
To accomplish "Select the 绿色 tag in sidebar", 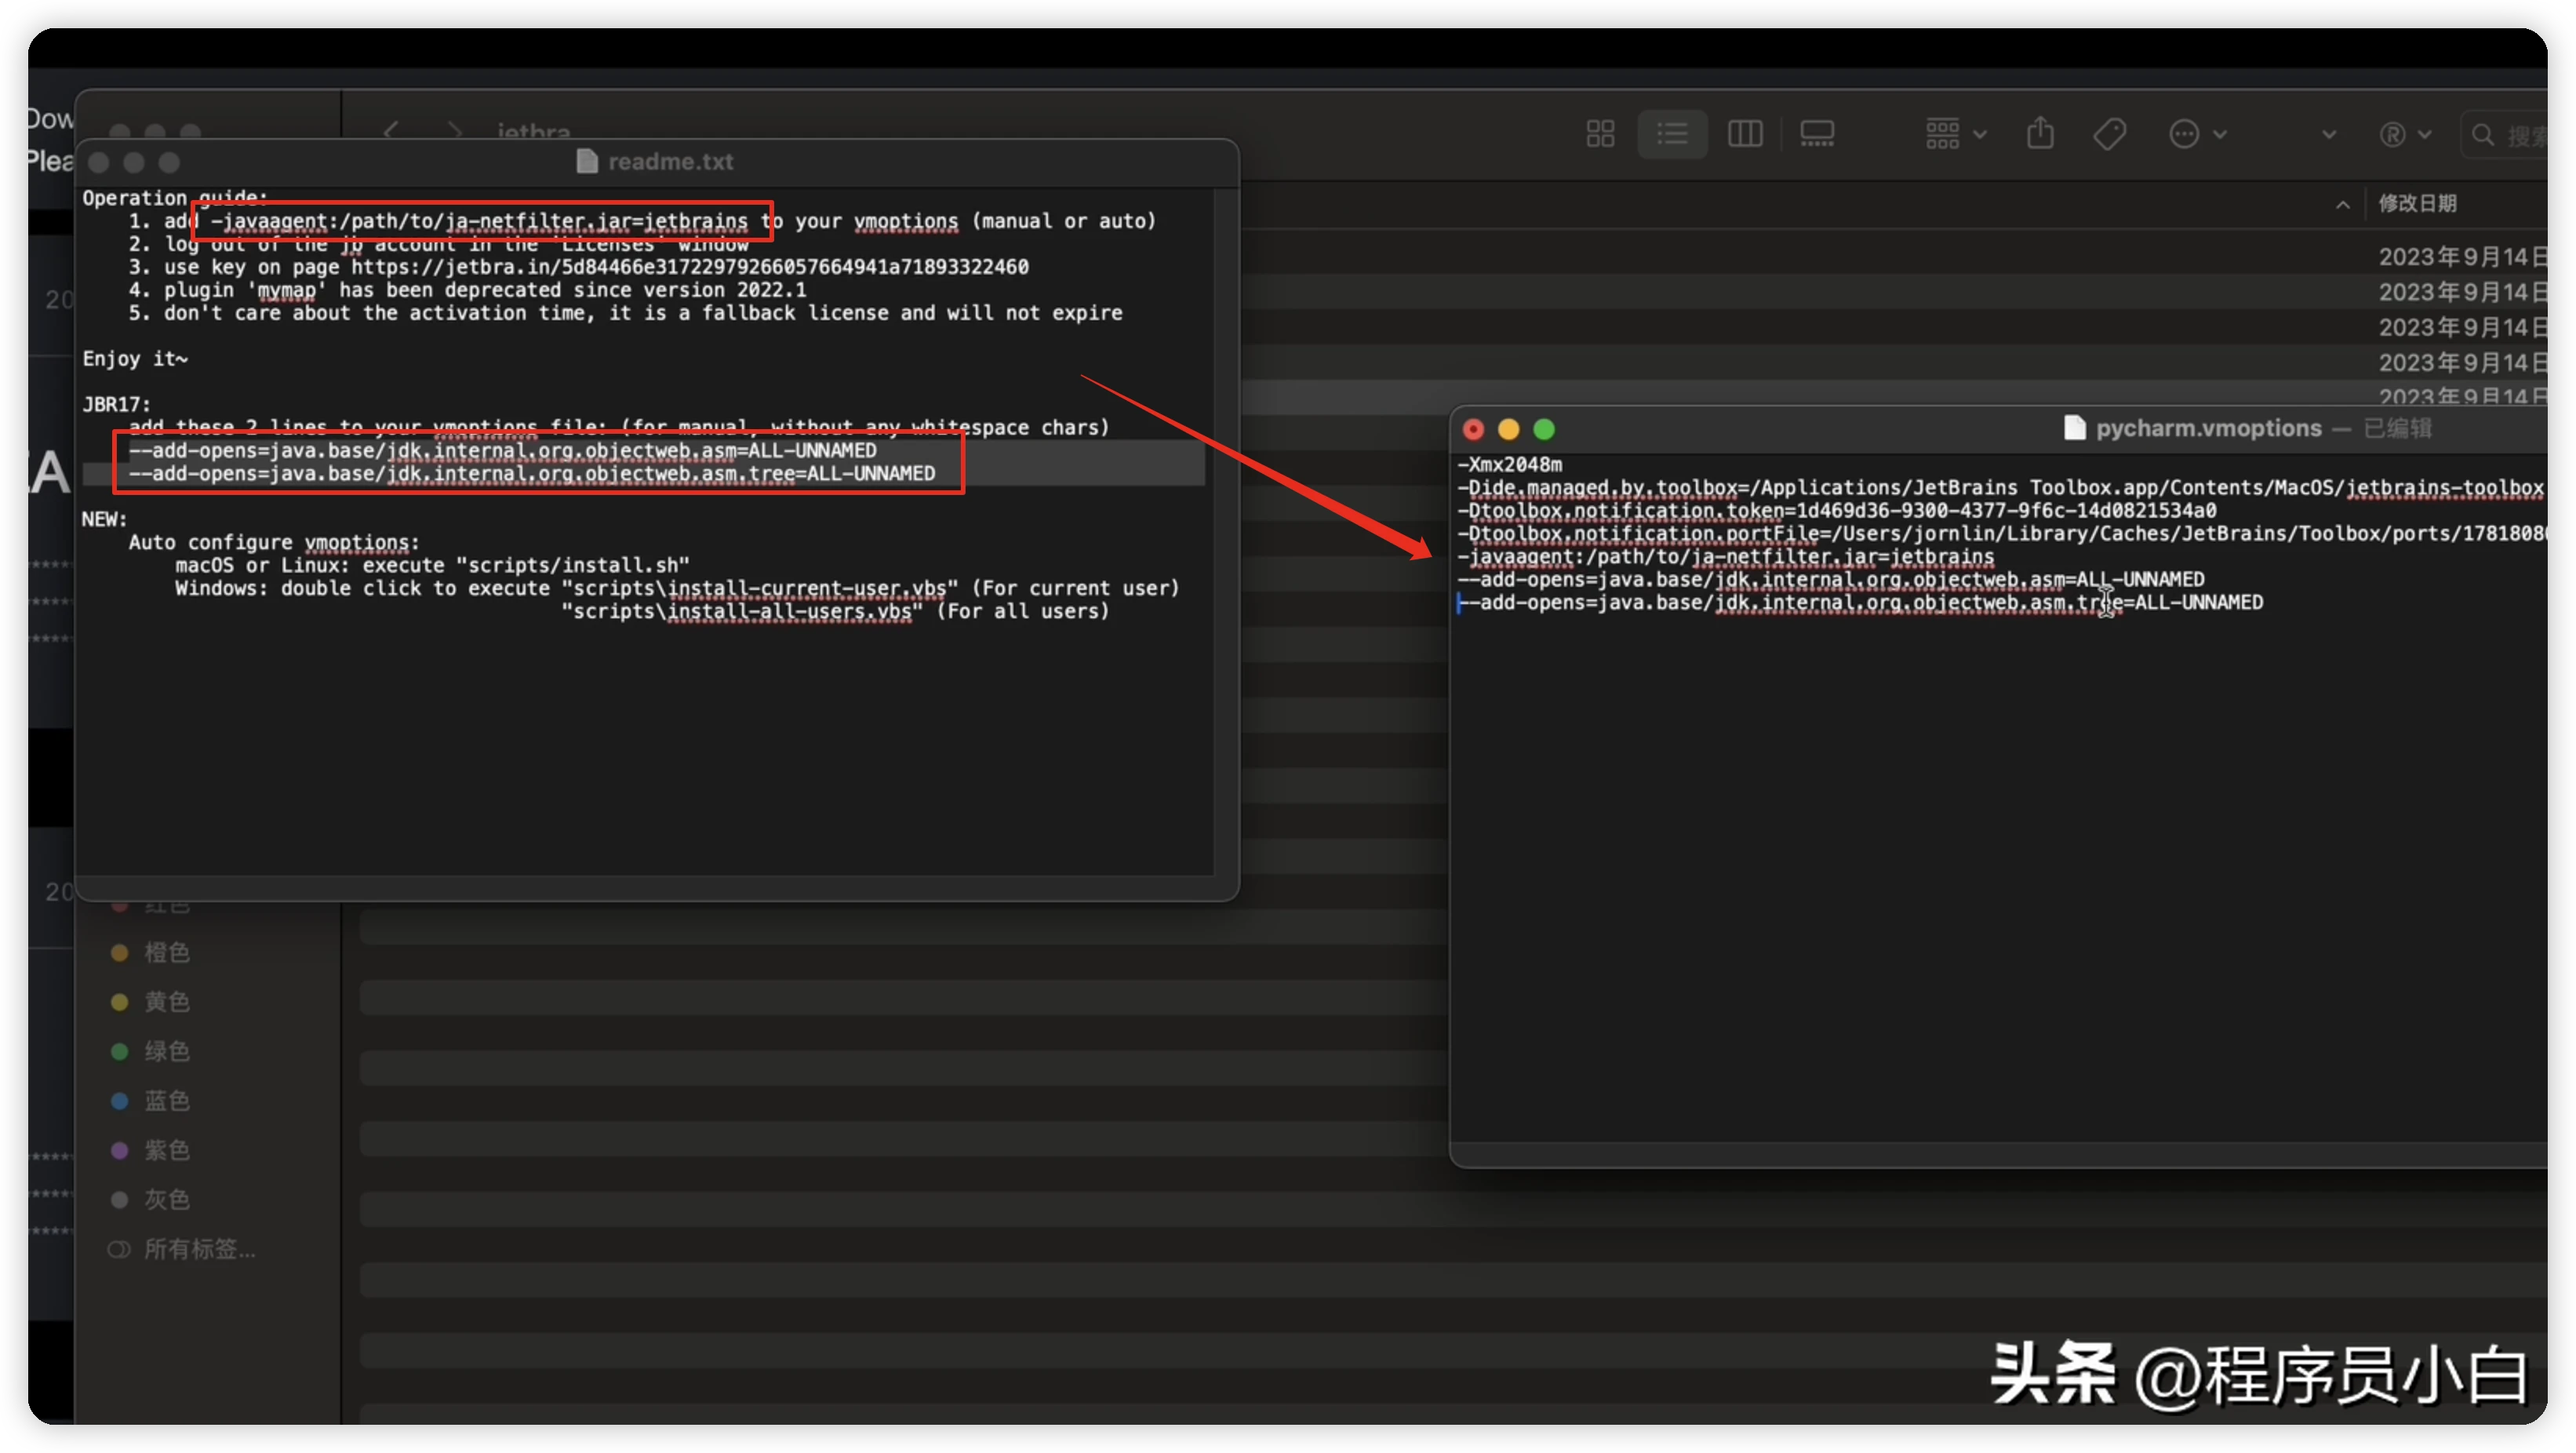I will pos(150,1051).
